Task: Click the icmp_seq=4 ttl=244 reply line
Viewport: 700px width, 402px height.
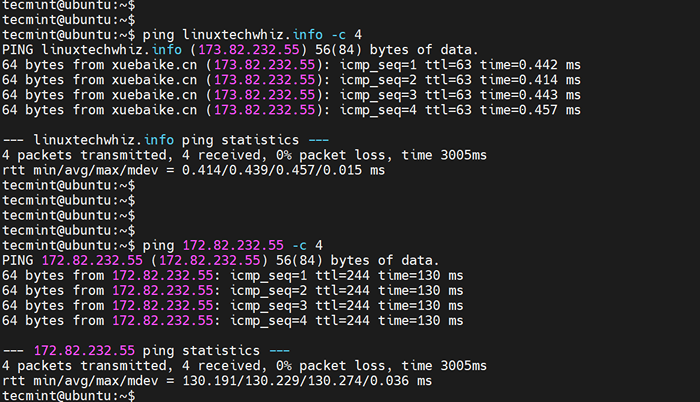Action: coord(232,320)
